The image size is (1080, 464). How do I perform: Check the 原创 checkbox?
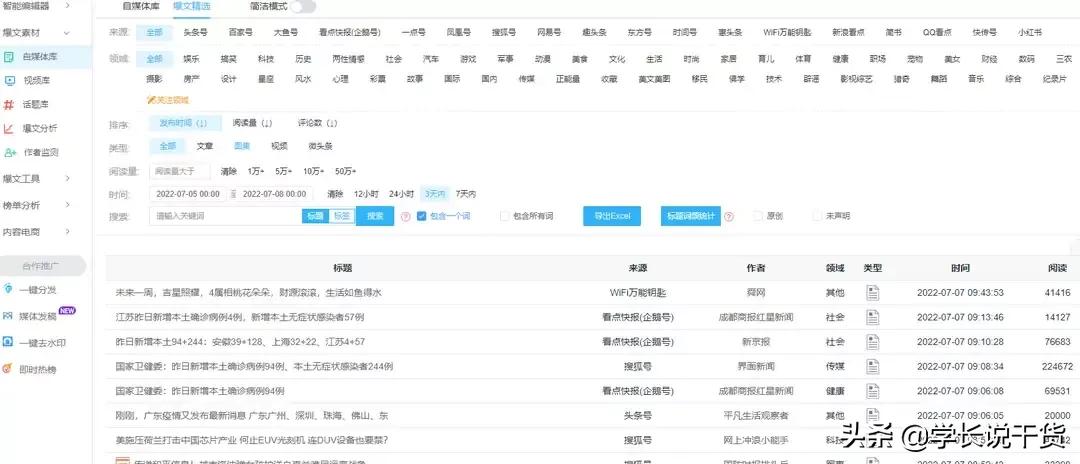758,216
